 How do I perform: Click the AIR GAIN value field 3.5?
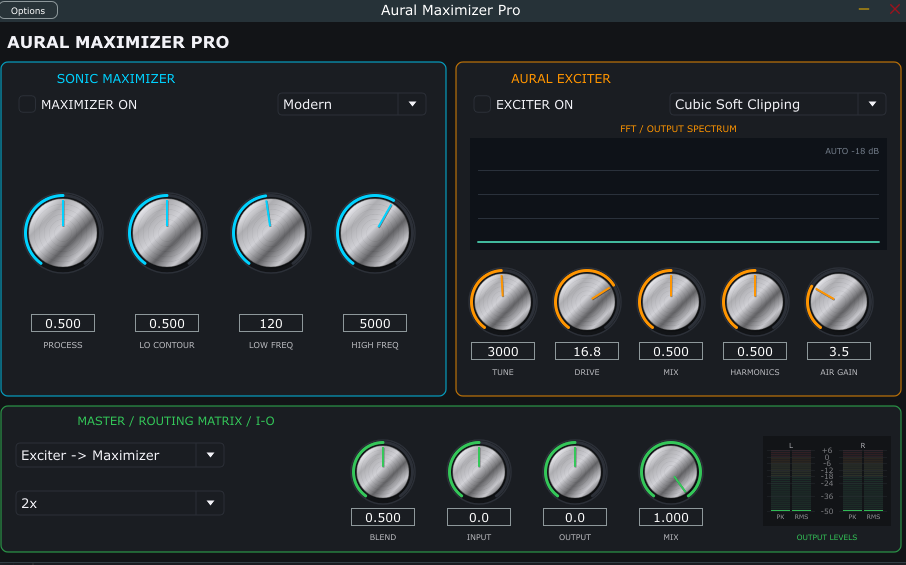click(839, 351)
